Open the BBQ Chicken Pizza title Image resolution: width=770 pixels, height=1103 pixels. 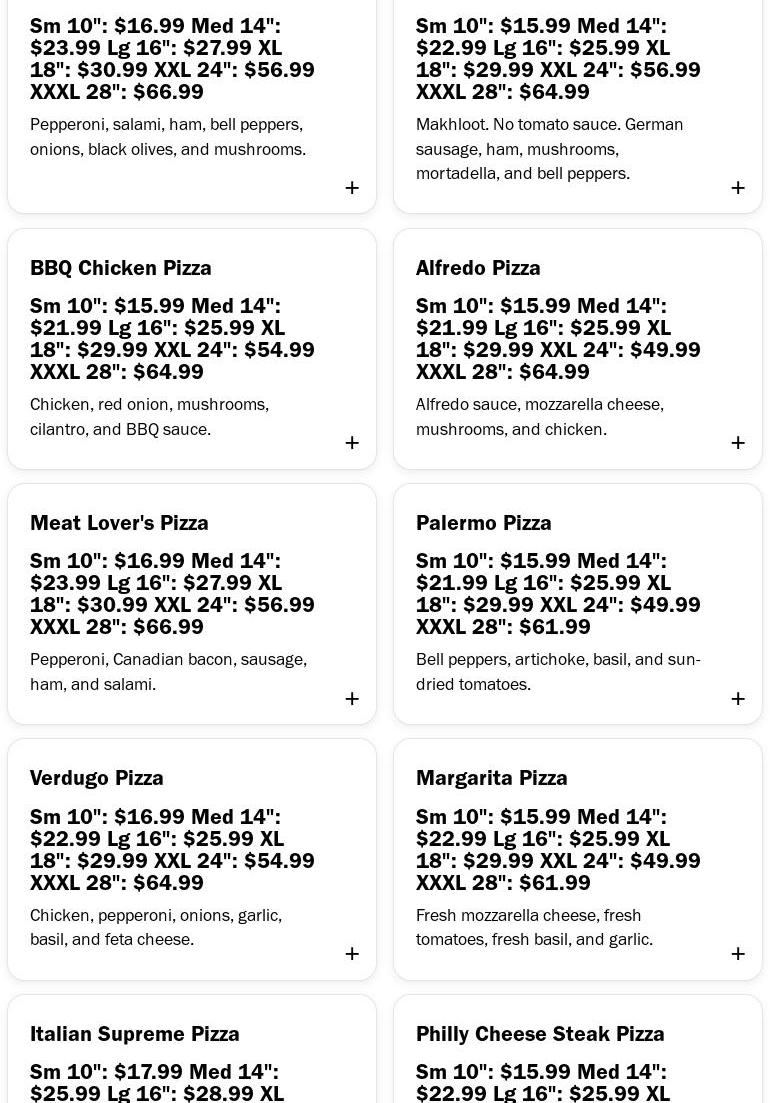121,268
